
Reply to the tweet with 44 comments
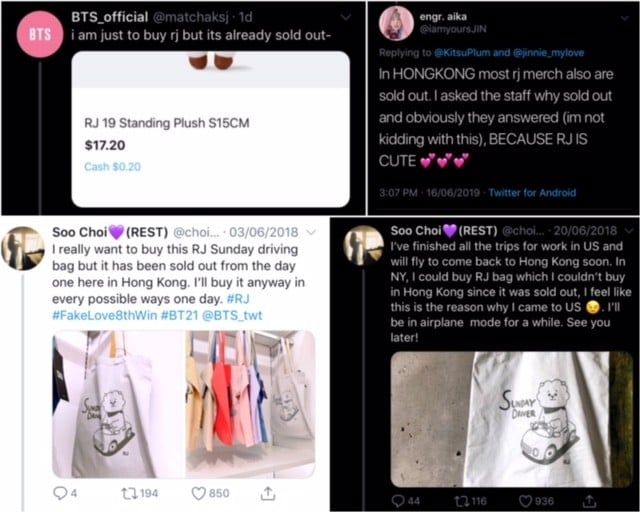(398, 501)
